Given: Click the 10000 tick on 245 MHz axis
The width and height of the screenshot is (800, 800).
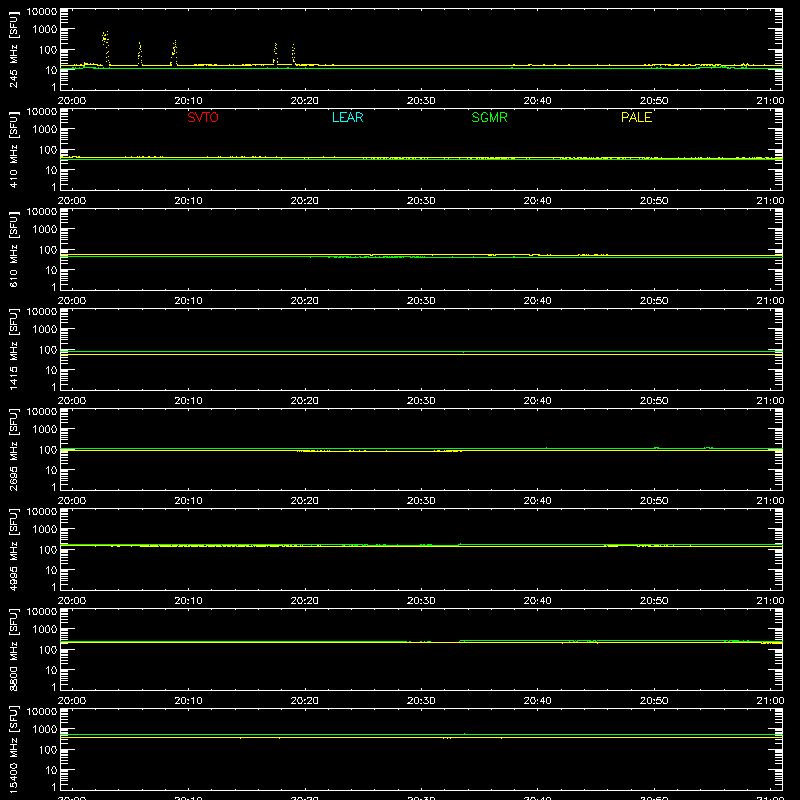Looking at the screenshot, I should pyautogui.click(x=42, y=12).
